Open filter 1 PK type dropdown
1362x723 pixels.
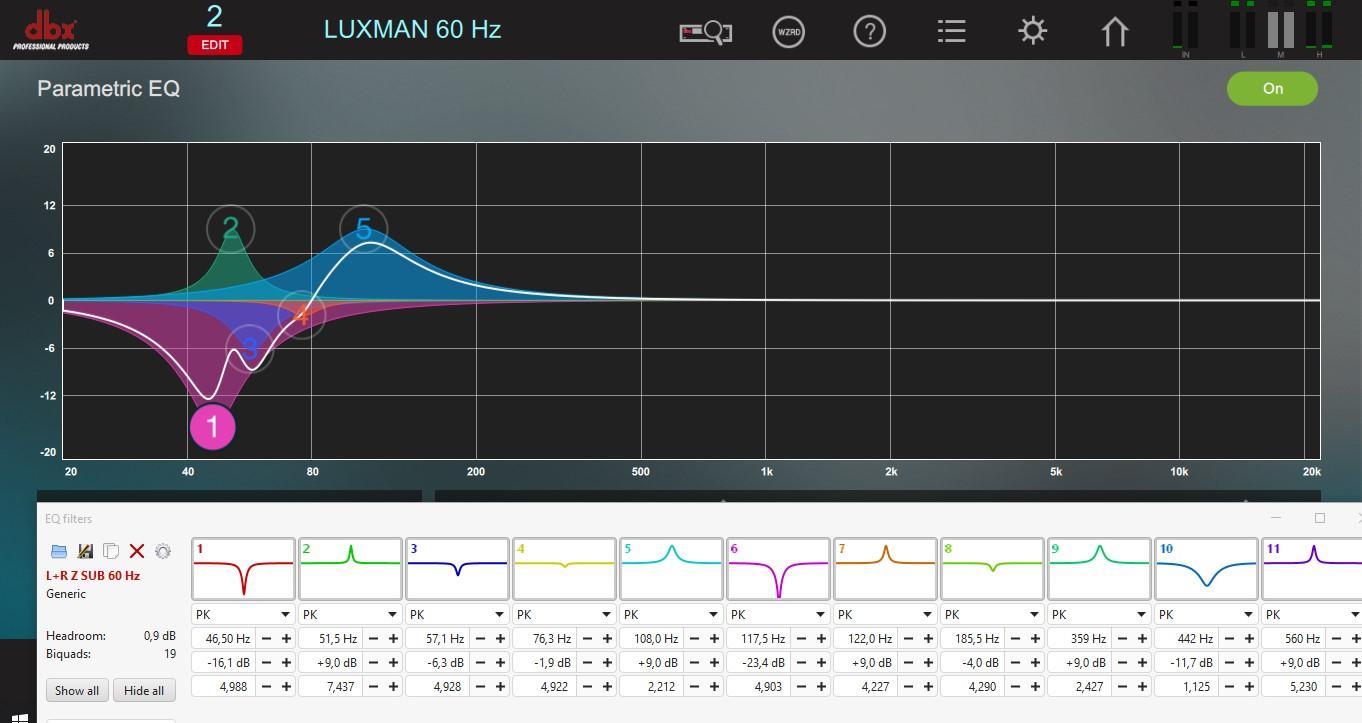(243, 614)
